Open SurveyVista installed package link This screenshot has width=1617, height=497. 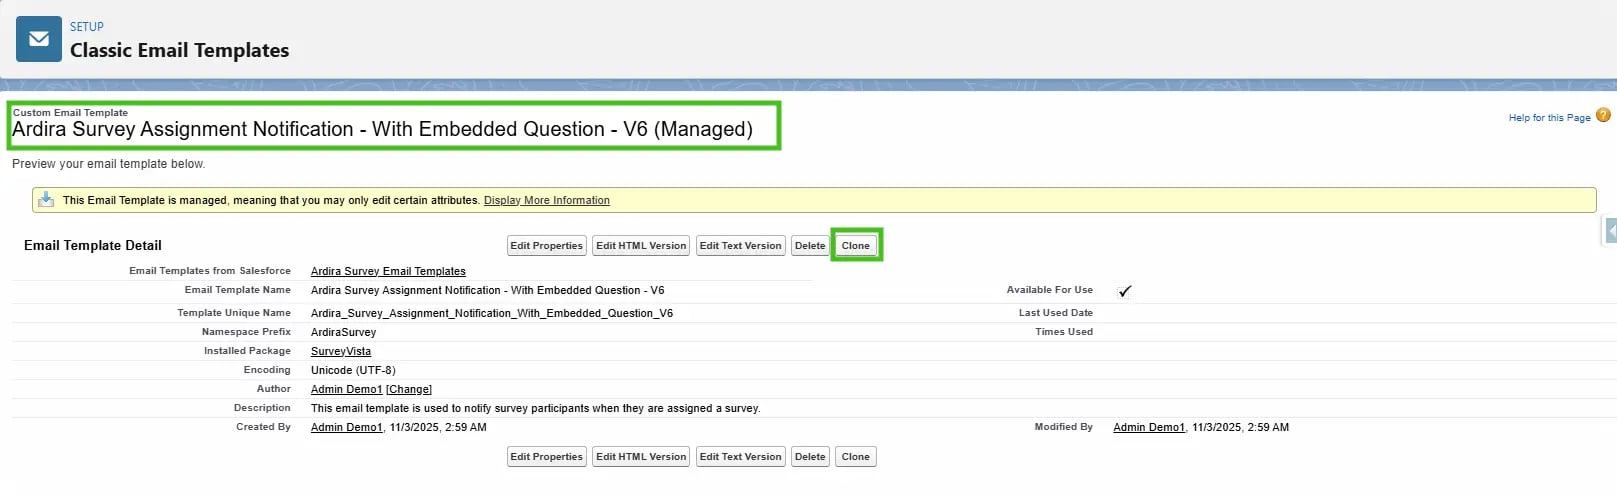point(341,351)
